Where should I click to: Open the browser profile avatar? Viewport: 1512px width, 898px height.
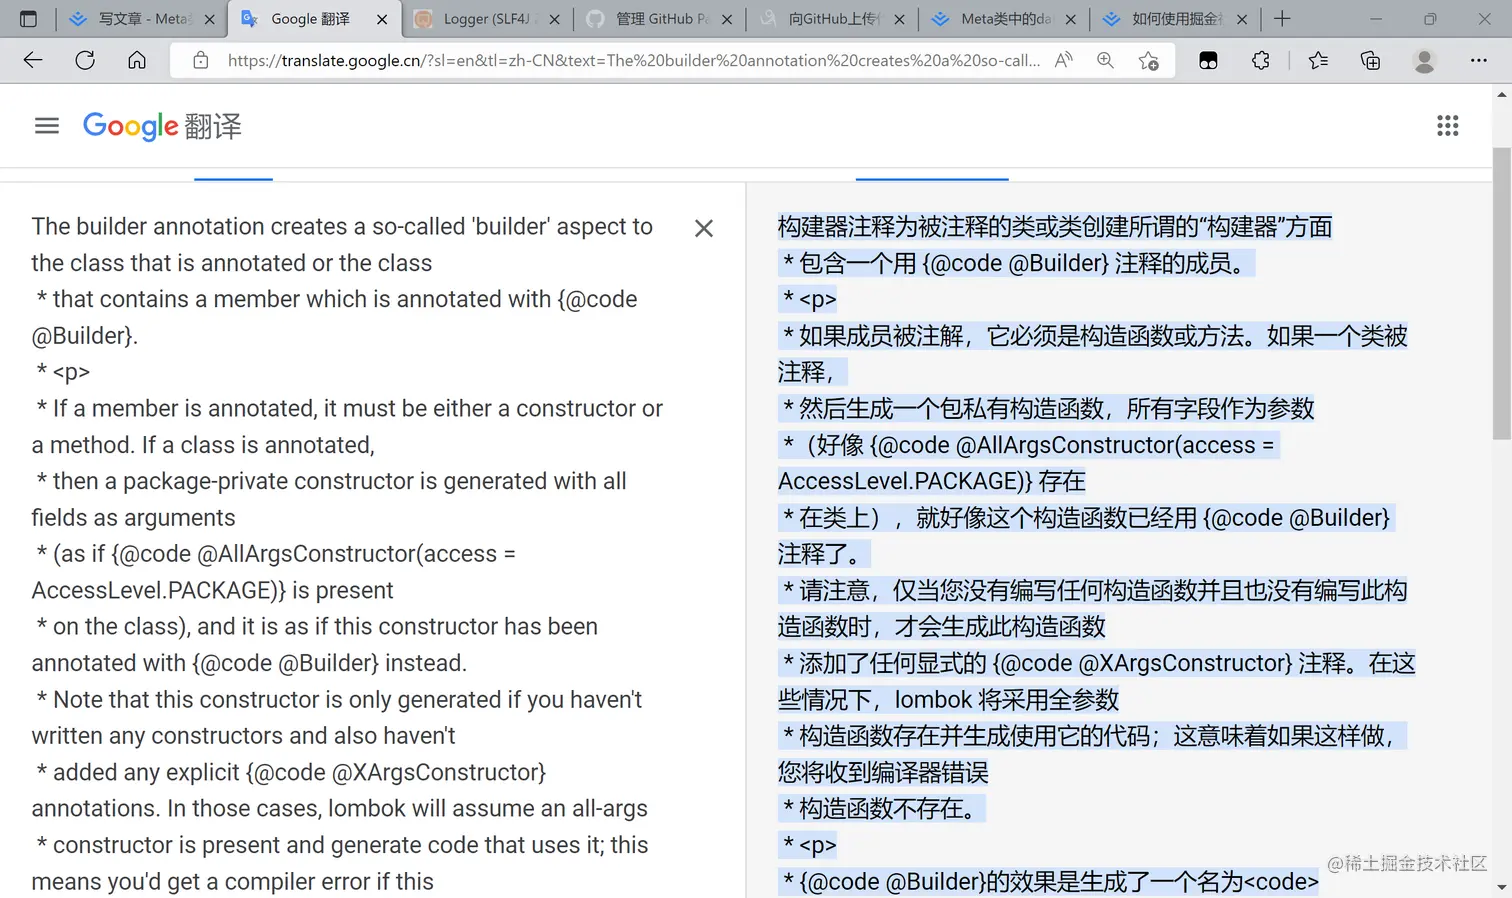coord(1424,60)
